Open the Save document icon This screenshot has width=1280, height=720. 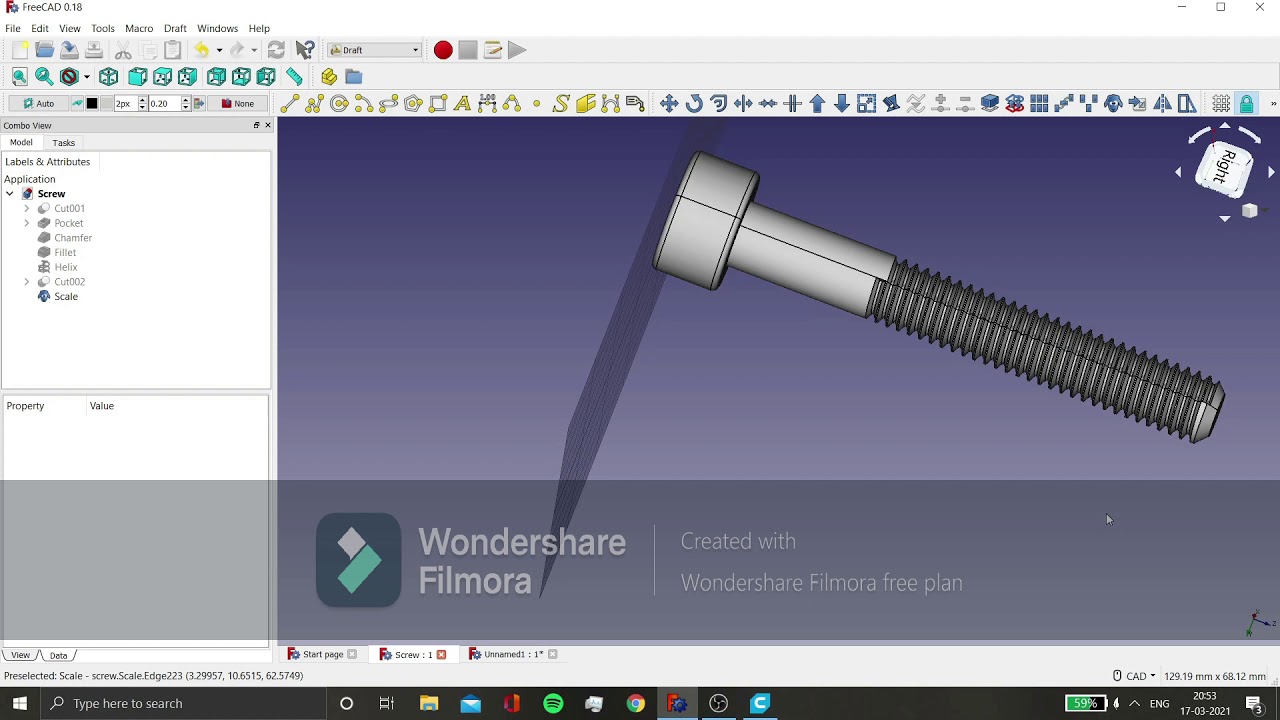click(x=69, y=50)
